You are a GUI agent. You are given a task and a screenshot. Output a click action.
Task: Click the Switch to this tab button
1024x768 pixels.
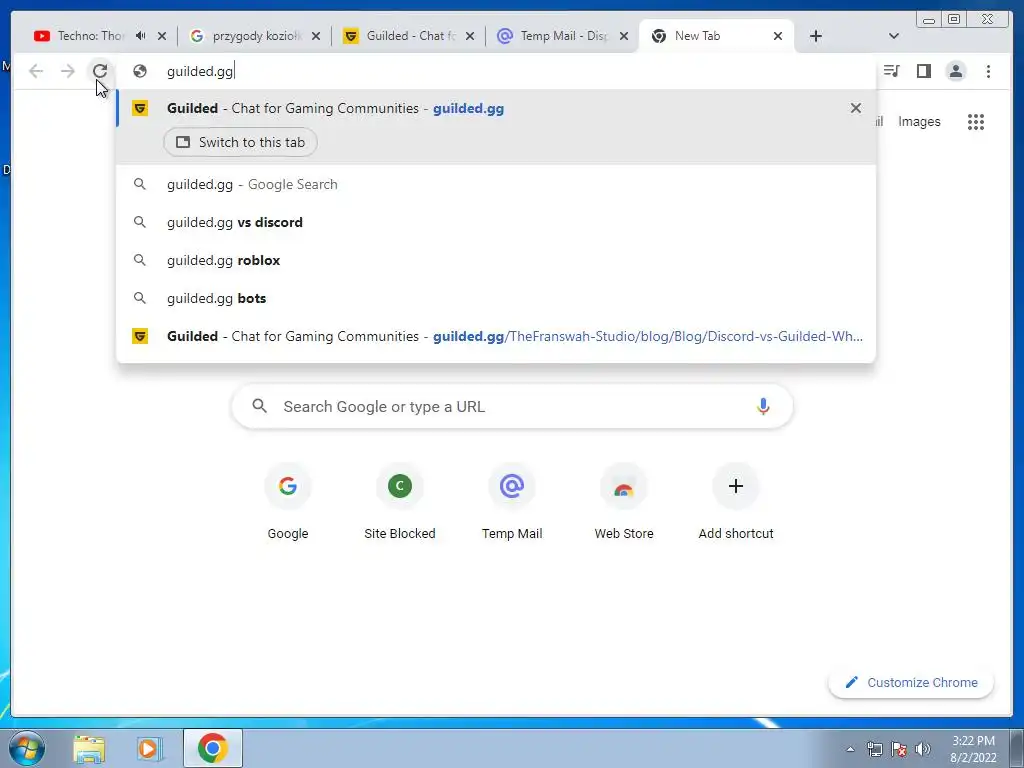point(240,142)
